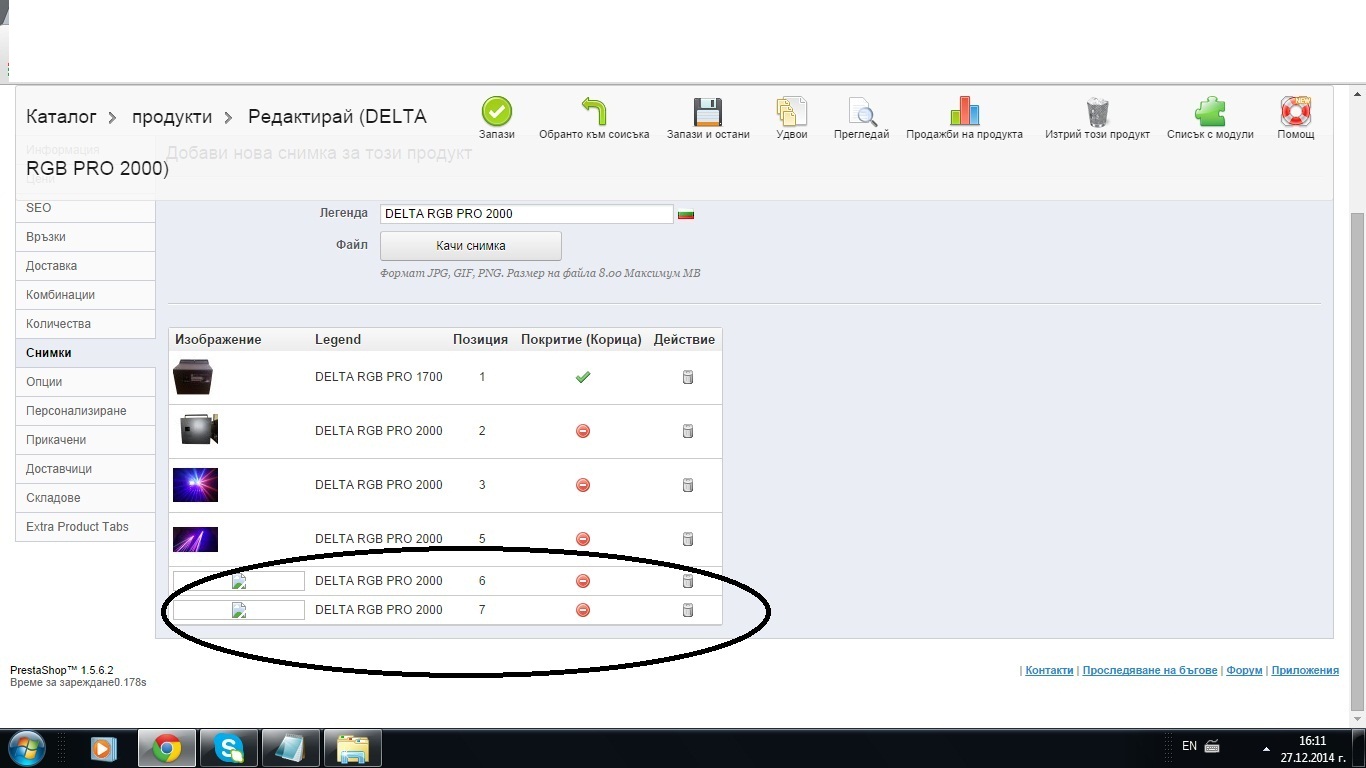
Task: Open Продажби на продукта chart icon
Action: (x=964, y=111)
